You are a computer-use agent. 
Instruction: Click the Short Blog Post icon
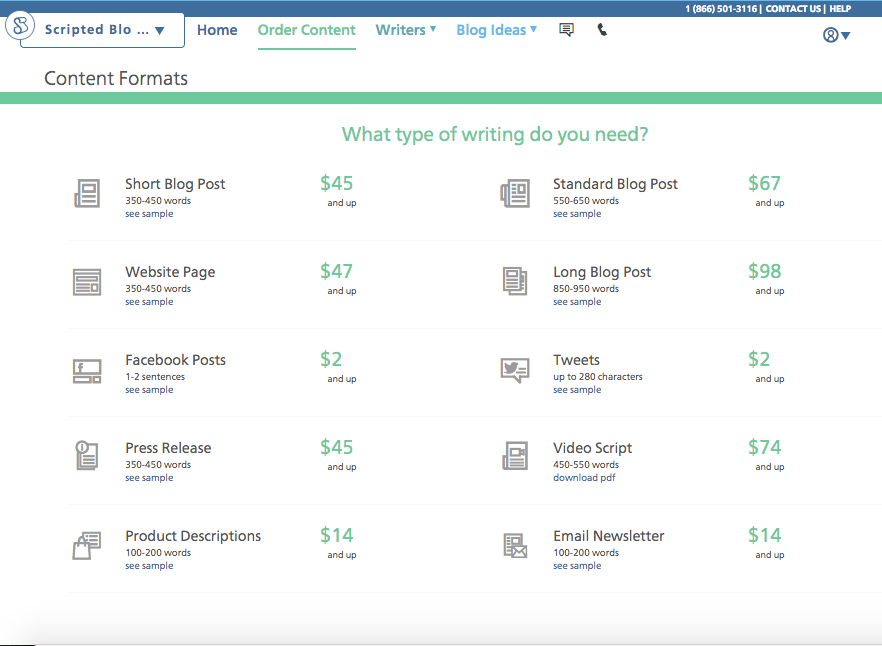point(87,194)
